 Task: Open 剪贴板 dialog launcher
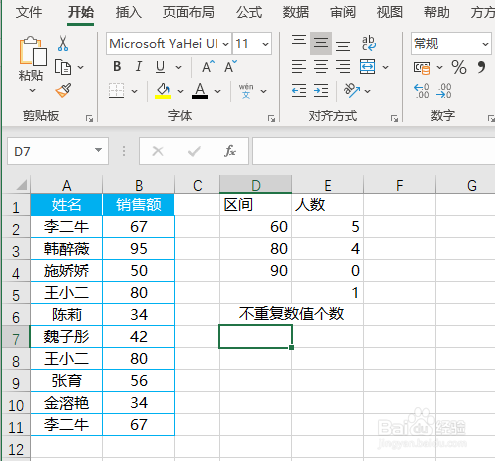(89, 118)
